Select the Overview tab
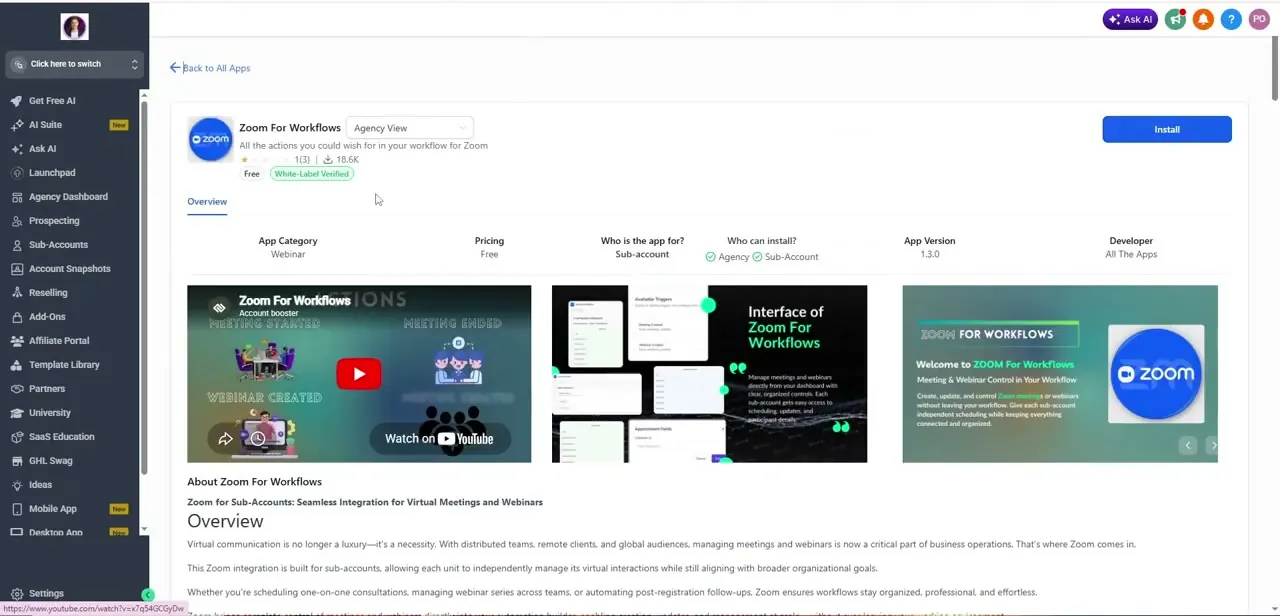Viewport: 1280px width, 616px height. tap(207, 202)
